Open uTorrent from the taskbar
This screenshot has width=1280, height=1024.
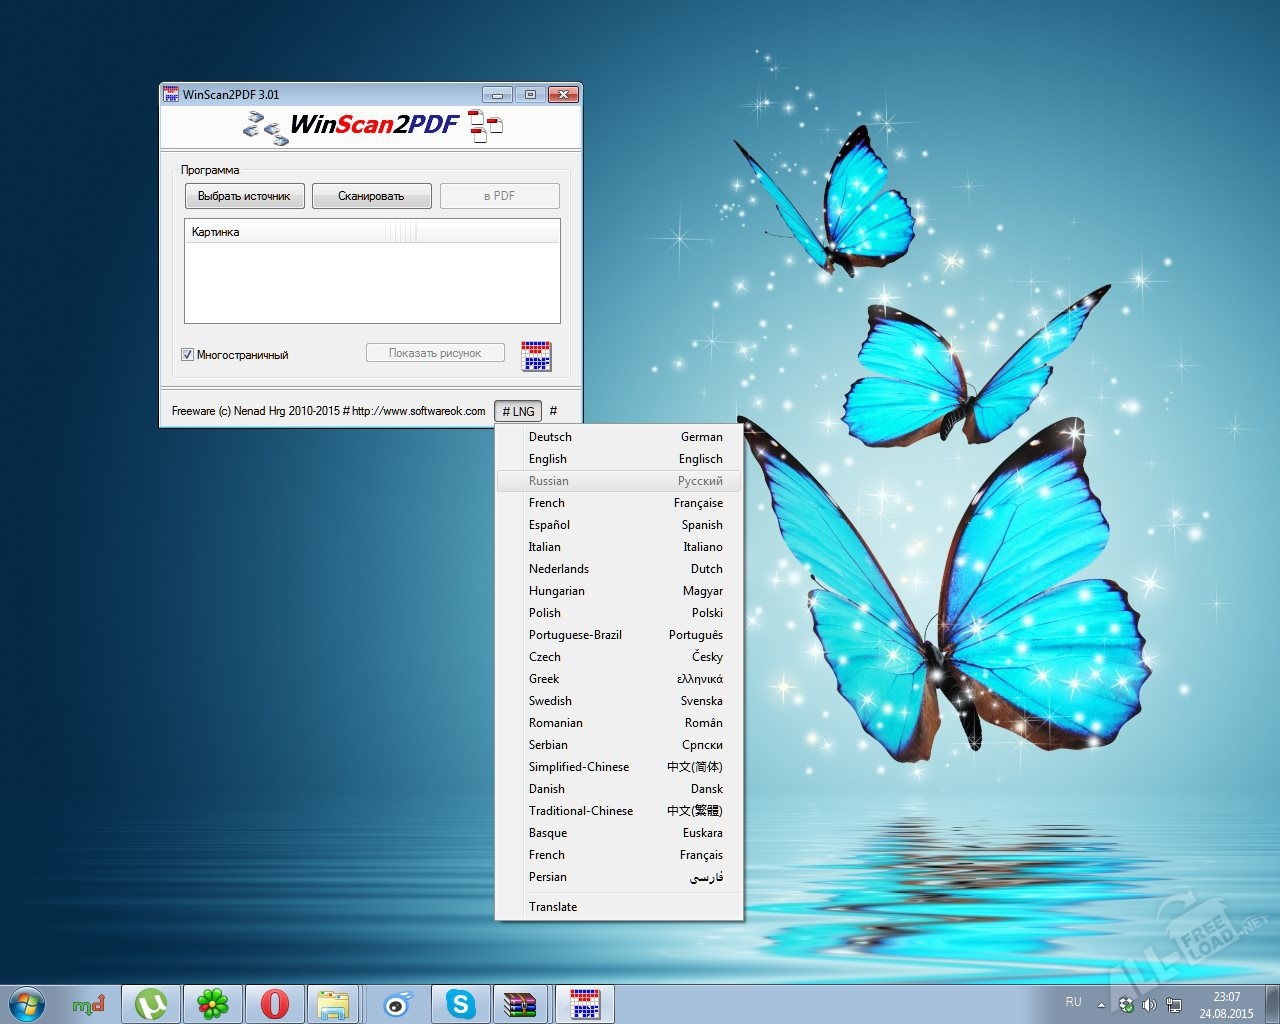[x=151, y=1004]
